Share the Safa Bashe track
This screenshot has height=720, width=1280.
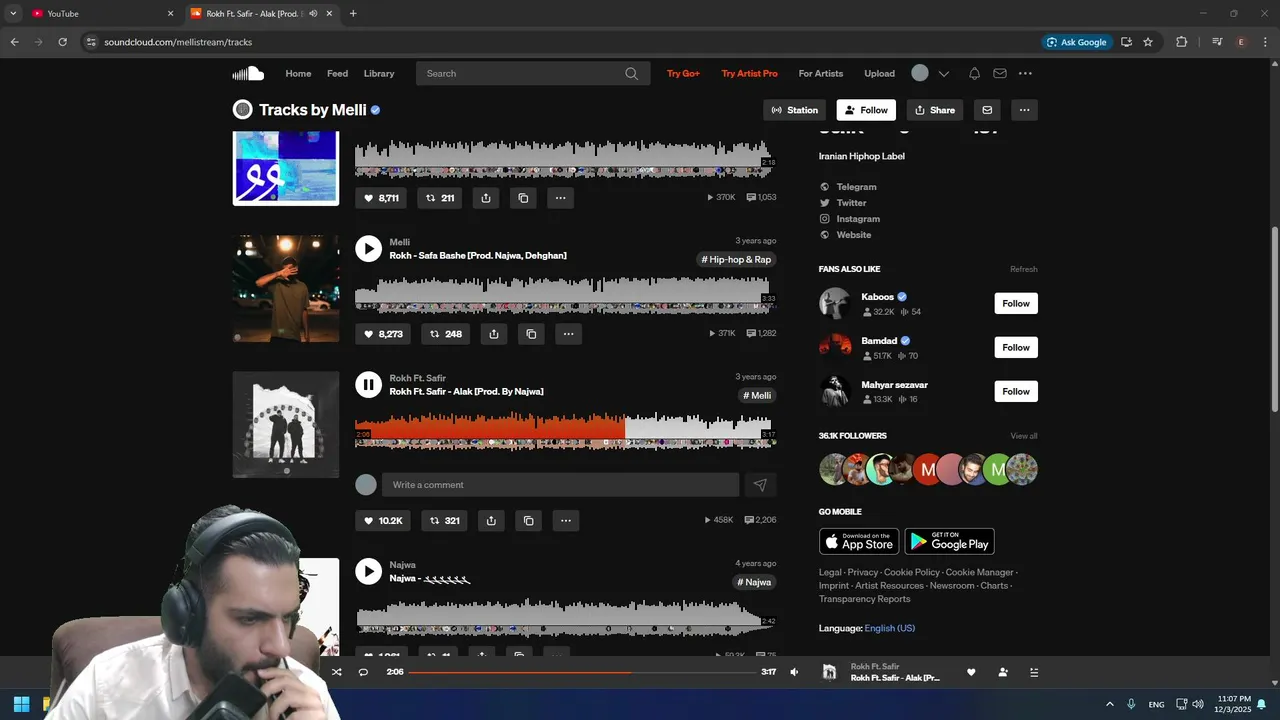(x=494, y=334)
